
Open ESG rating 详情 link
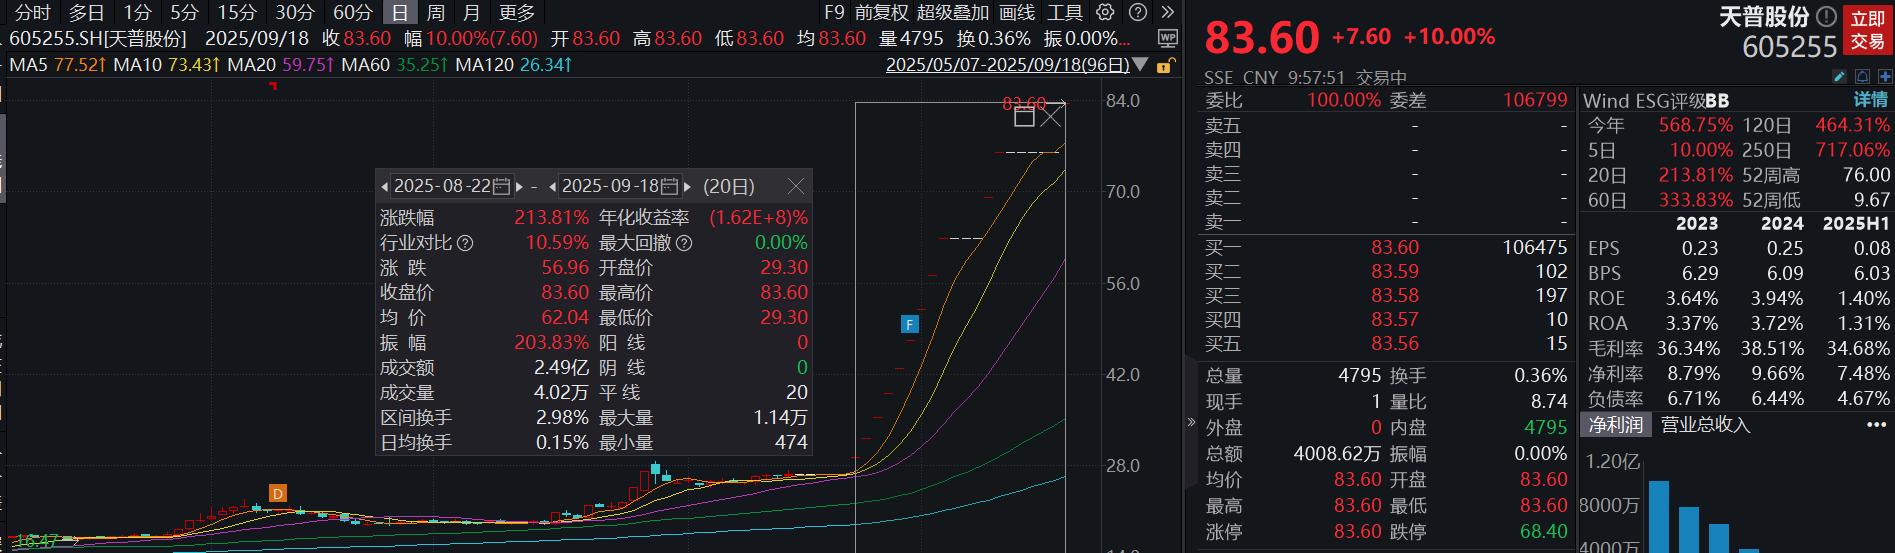tap(1871, 100)
